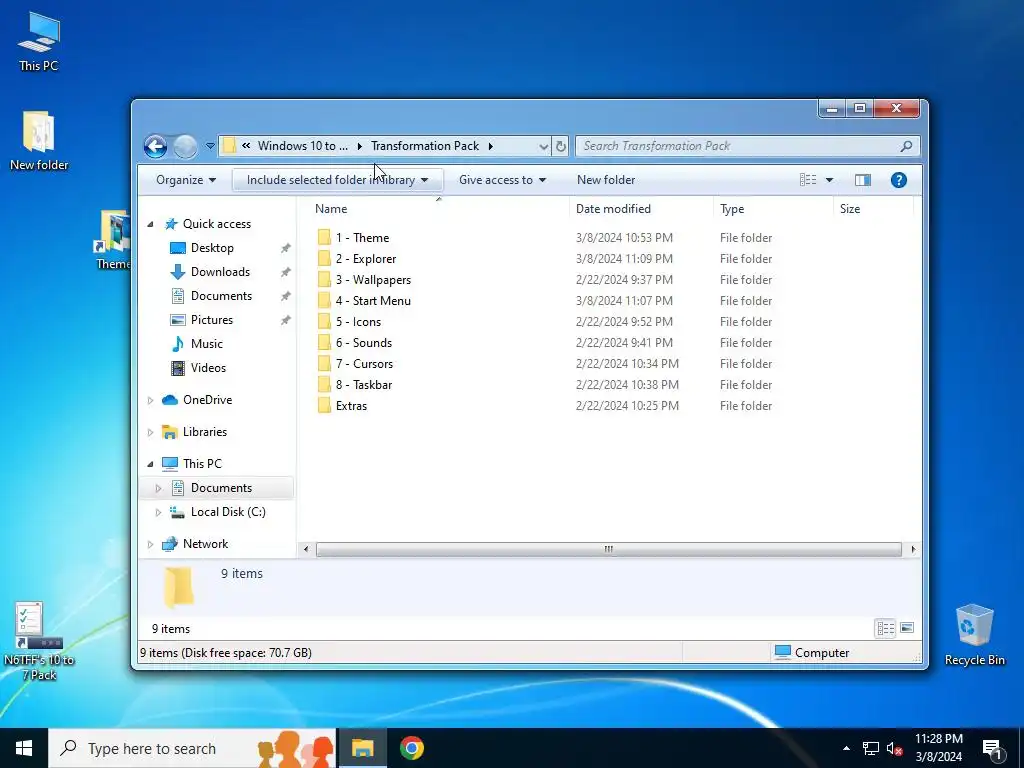Switch to large thumbnails view in status bar
1024x768 pixels.
coord(906,628)
